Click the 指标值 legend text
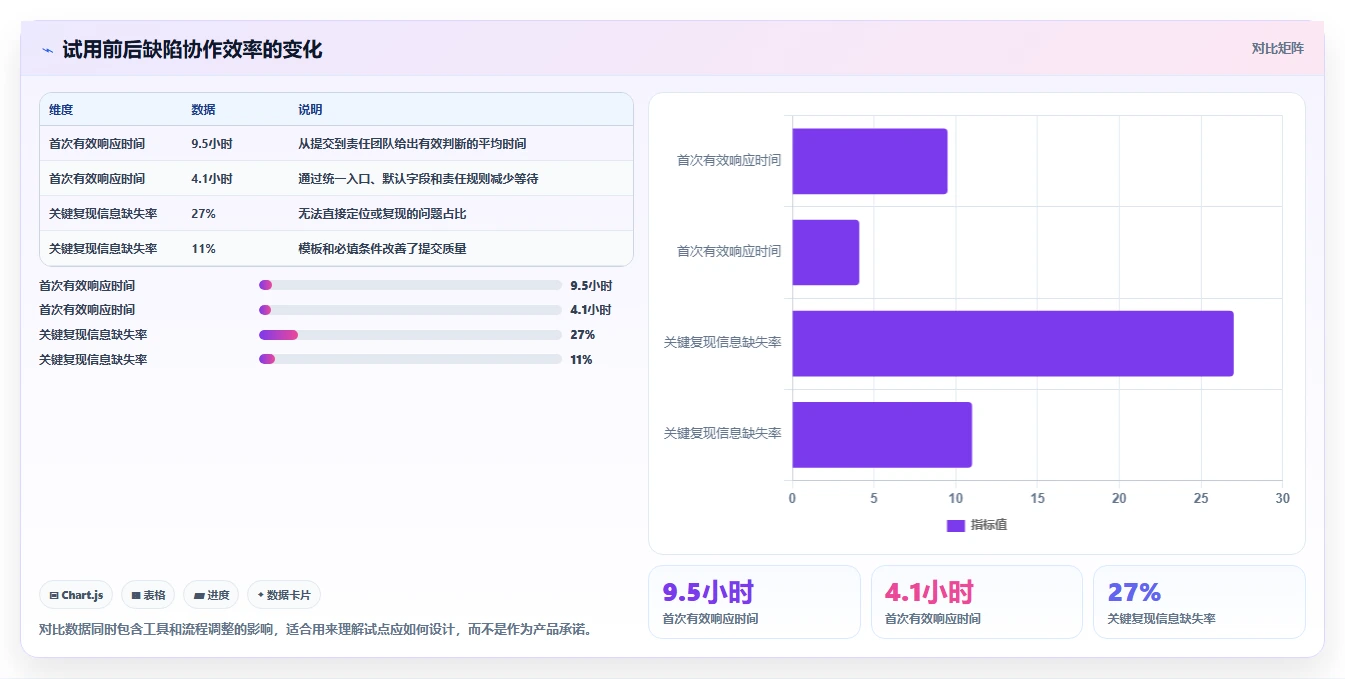1345x679 pixels. 989,525
